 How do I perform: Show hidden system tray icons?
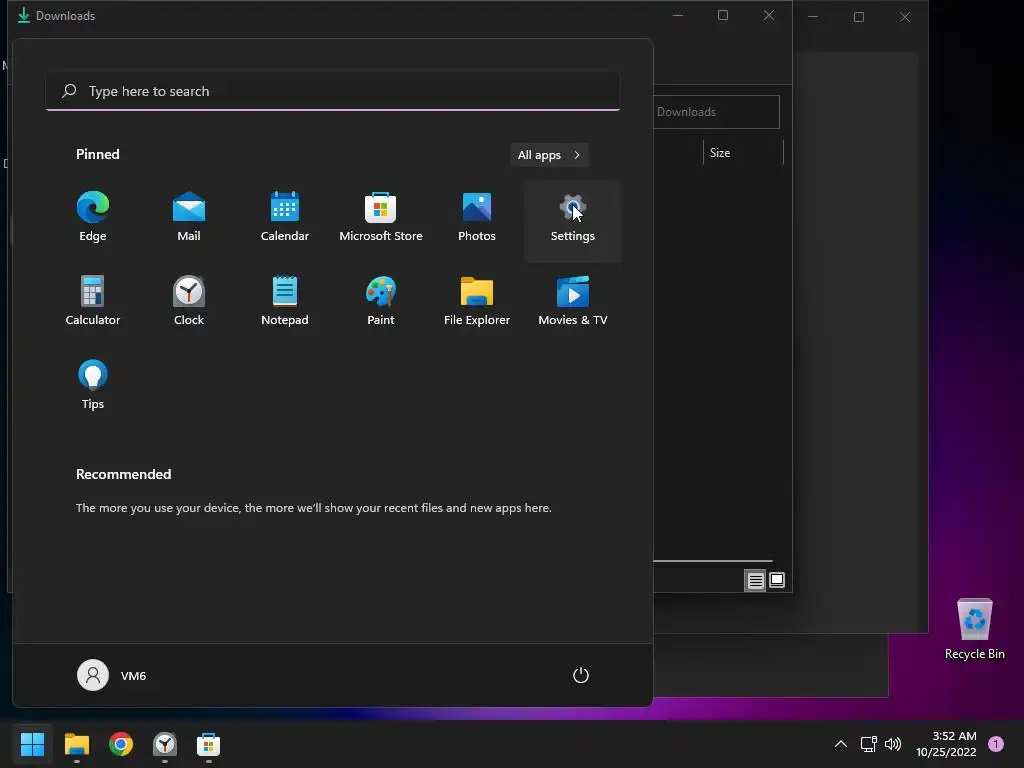coord(840,744)
